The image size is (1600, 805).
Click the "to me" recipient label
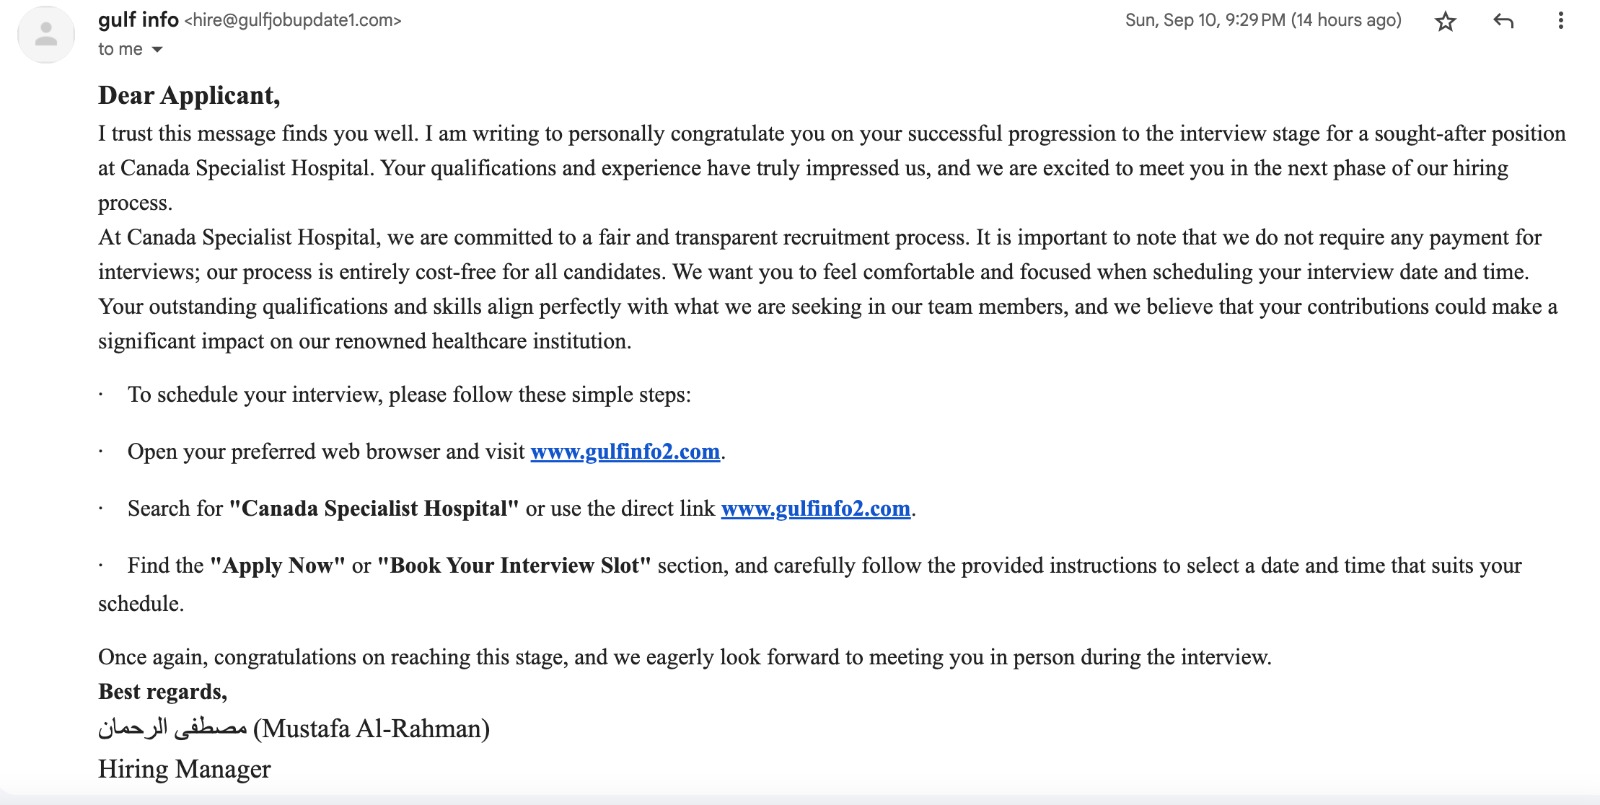point(120,50)
